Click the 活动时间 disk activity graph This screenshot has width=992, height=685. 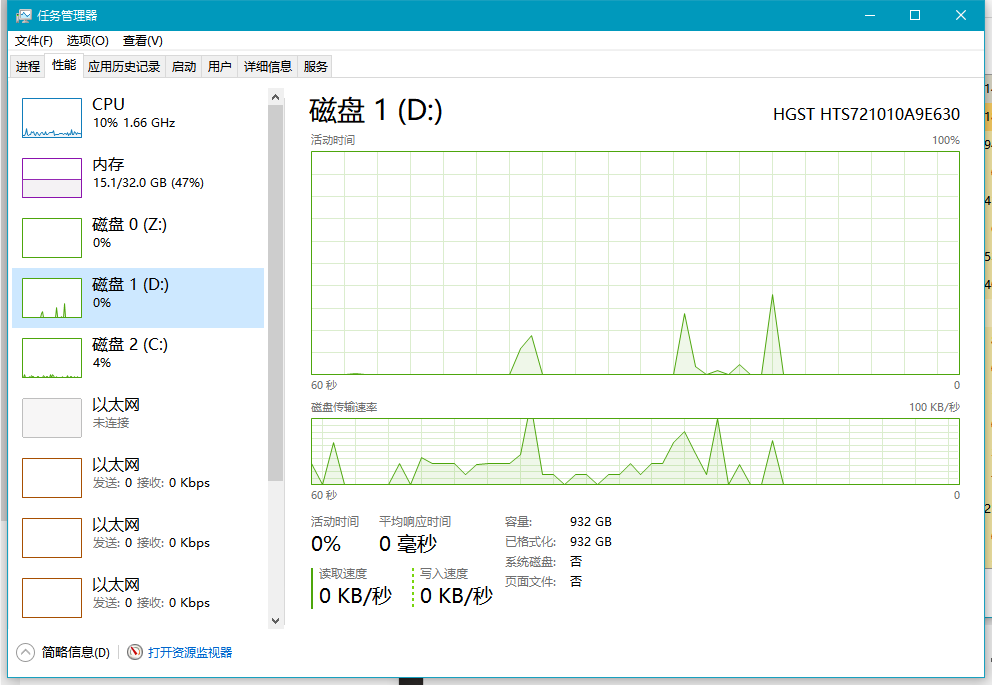635,263
